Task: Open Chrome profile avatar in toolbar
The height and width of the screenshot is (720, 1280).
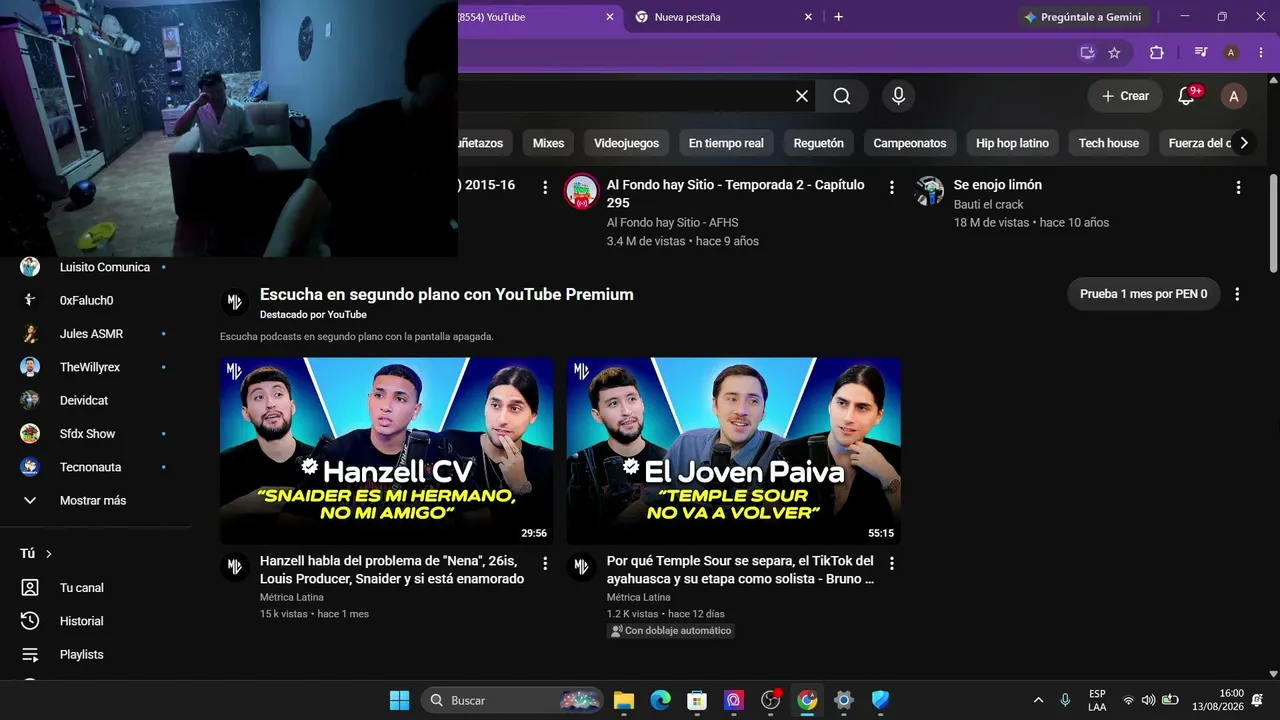Action: [1231, 53]
